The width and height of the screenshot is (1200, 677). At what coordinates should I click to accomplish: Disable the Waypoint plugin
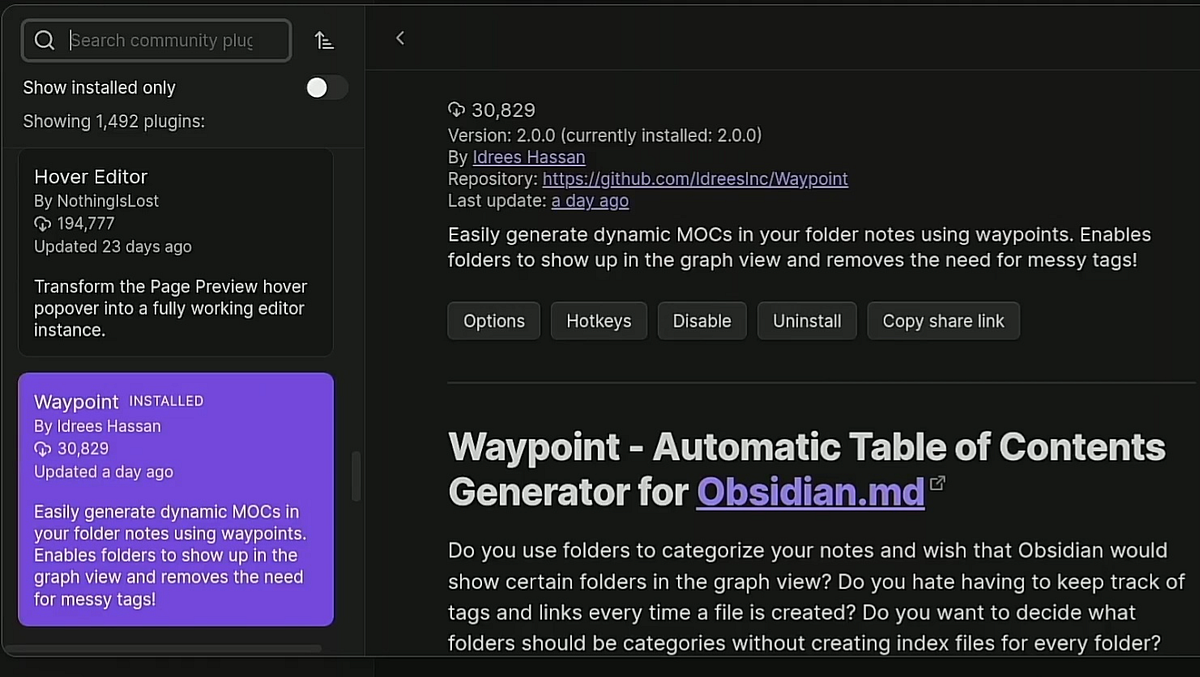[701, 320]
